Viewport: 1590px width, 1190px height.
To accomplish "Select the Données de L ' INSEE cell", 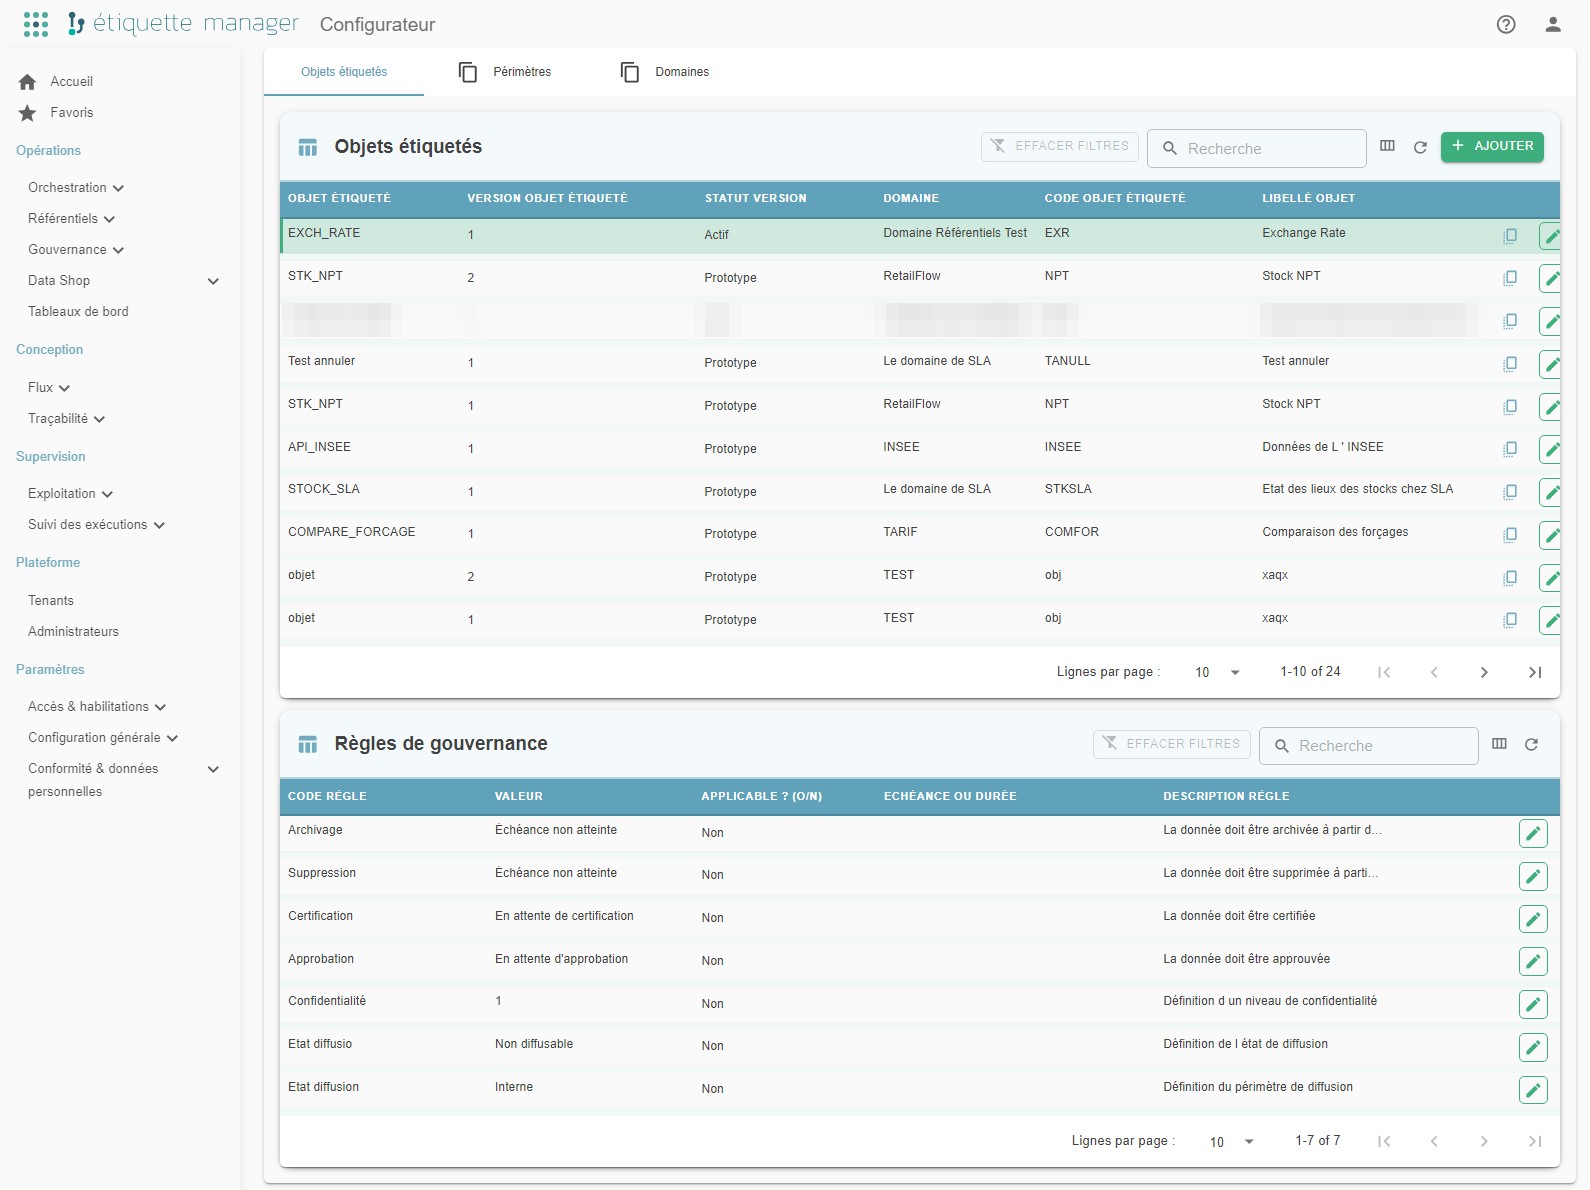I will point(1323,447).
